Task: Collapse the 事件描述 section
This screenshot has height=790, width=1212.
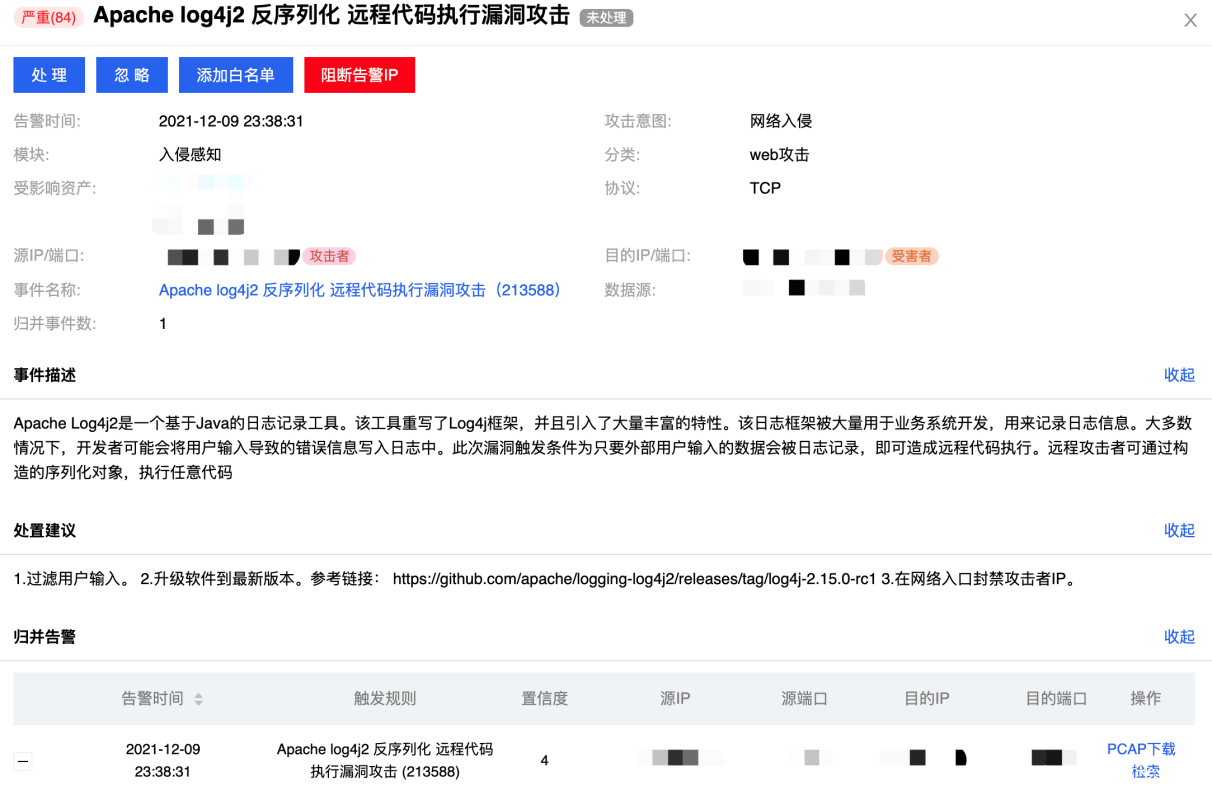Action: click(x=1179, y=375)
